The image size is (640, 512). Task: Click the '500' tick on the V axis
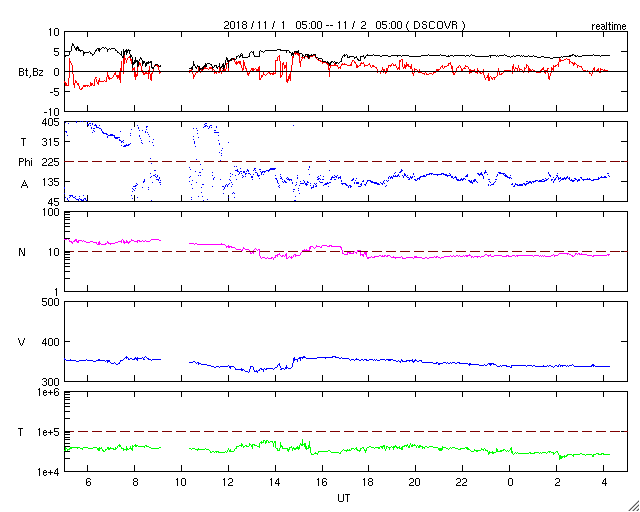[x=51, y=303]
